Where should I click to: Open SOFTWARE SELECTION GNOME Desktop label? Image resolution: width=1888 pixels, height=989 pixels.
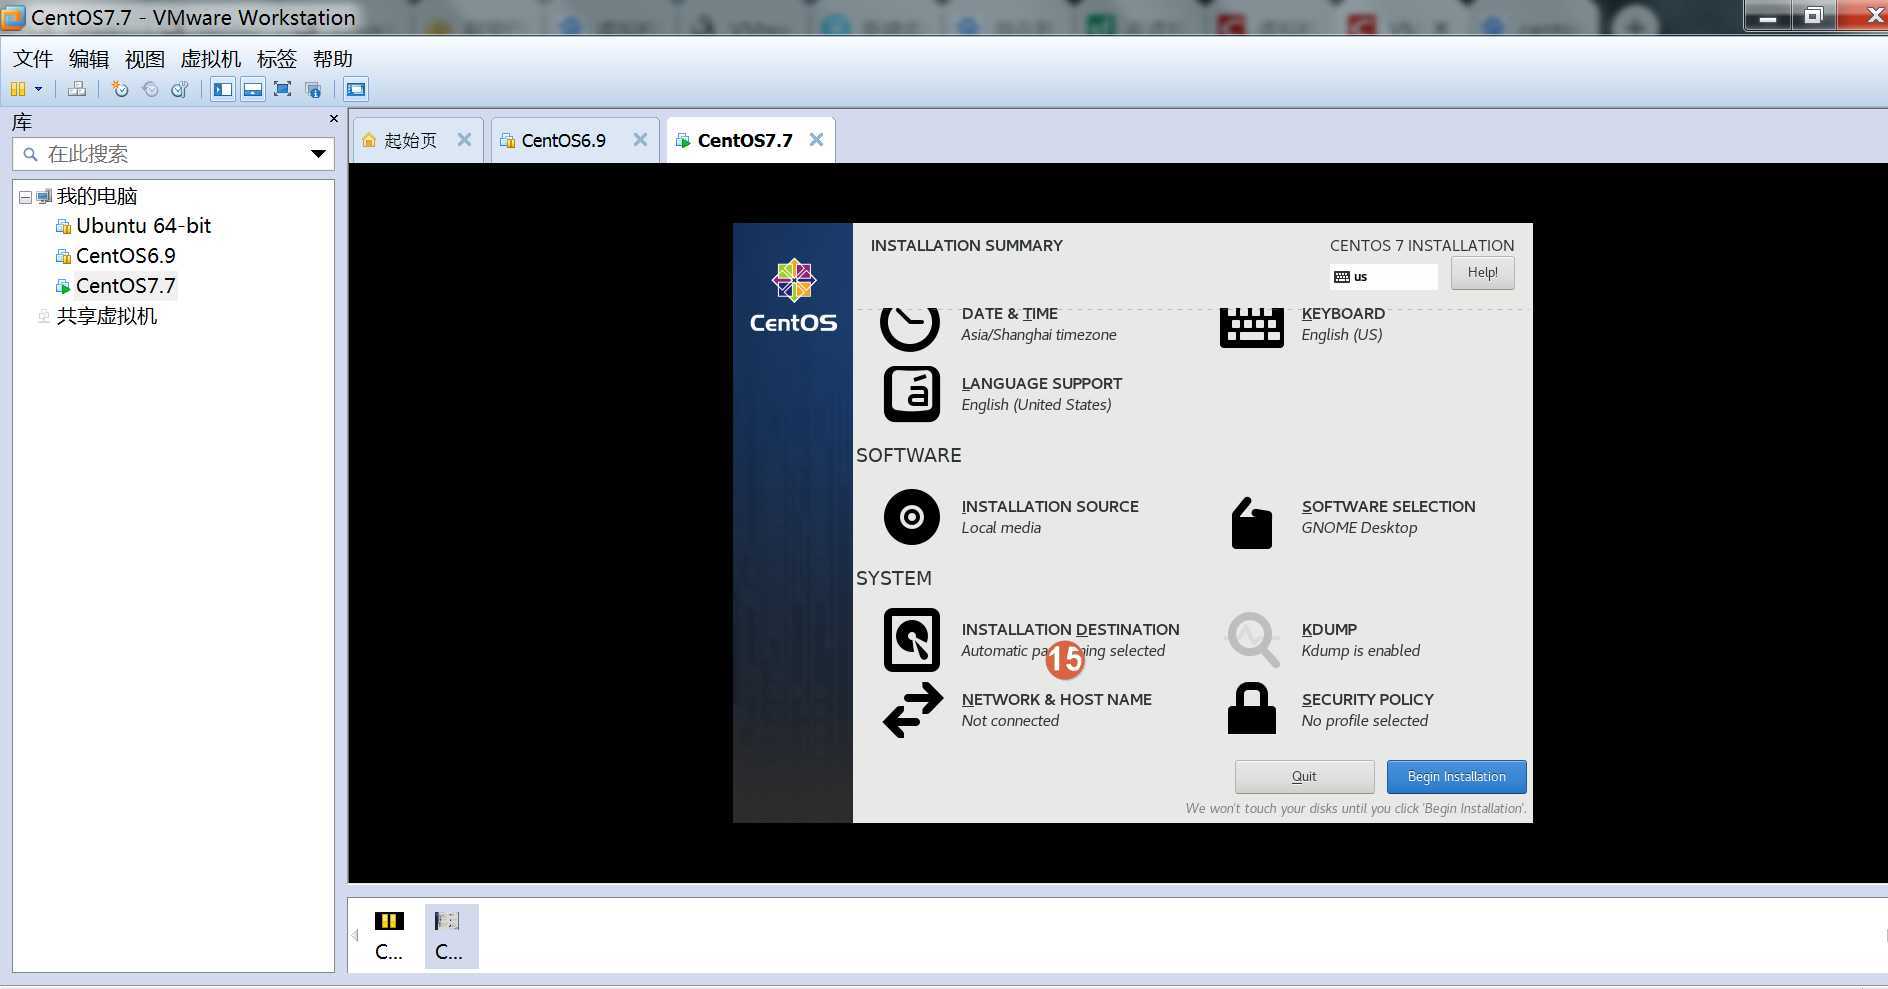tap(1388, 517)
